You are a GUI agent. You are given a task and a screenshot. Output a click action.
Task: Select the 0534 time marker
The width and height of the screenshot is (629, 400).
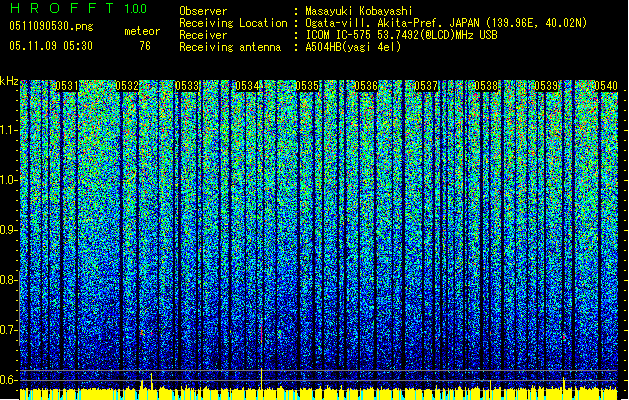[247, 87]
